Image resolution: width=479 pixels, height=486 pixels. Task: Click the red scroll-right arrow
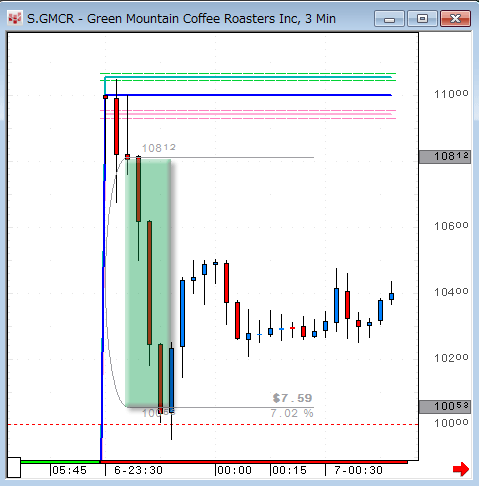pos(461,469)
